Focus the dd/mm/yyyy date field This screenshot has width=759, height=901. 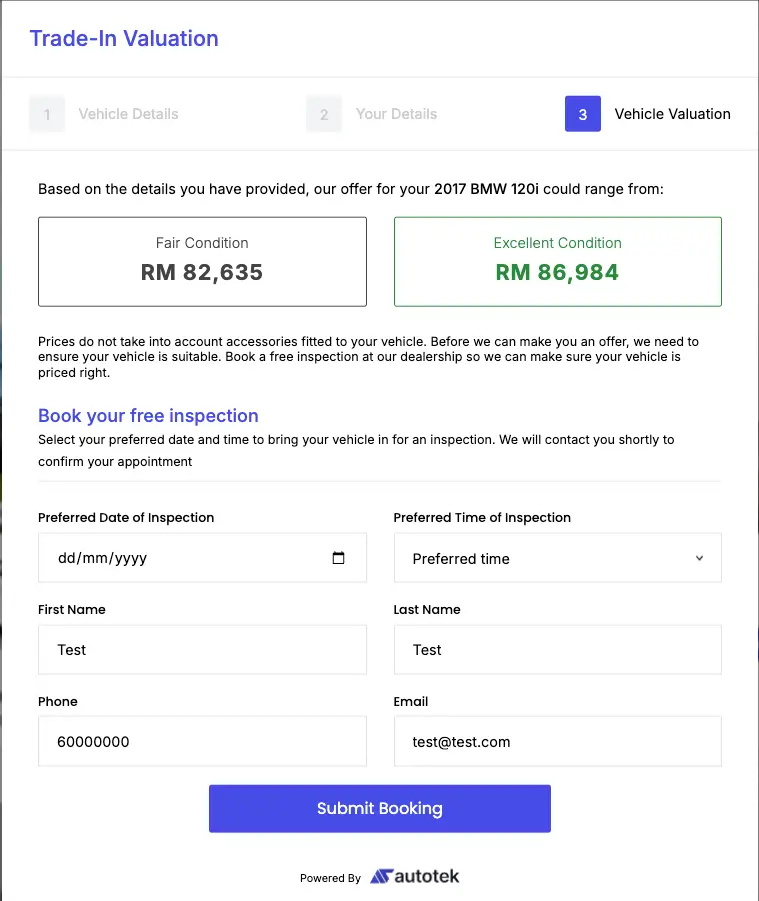point(202,558)
